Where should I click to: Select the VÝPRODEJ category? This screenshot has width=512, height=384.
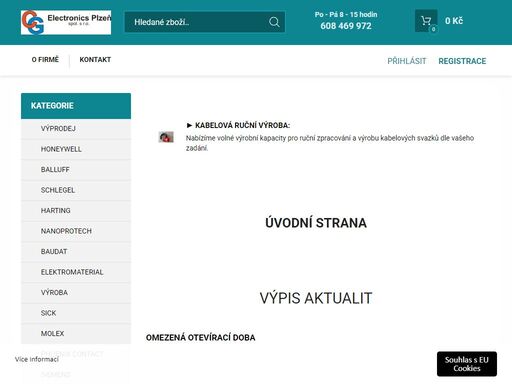coord(76,129)
